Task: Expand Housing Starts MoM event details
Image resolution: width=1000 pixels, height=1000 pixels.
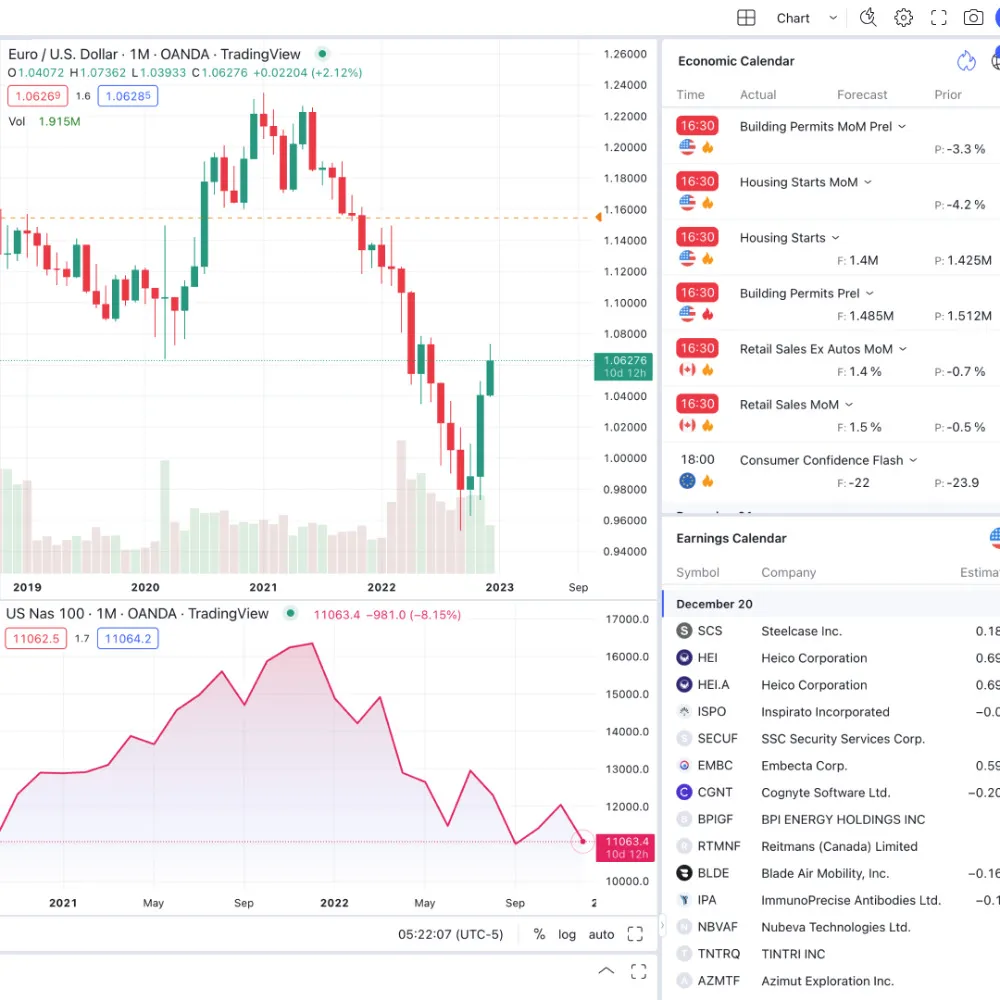Action: pyautogui.click(x=867, y=182)
